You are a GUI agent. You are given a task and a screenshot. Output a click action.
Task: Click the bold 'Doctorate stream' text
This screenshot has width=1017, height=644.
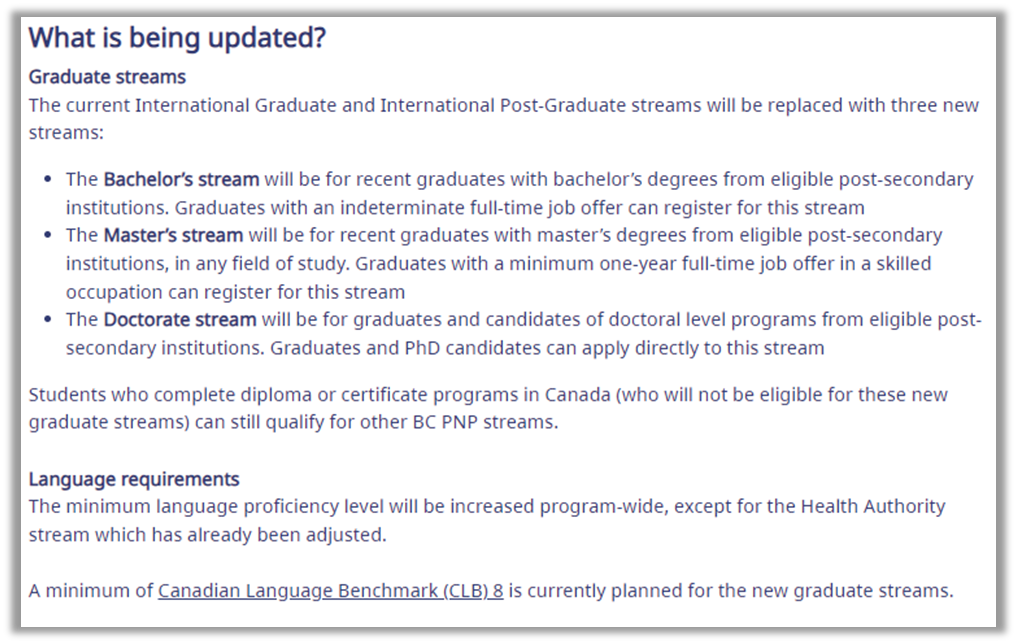point(180,320)
